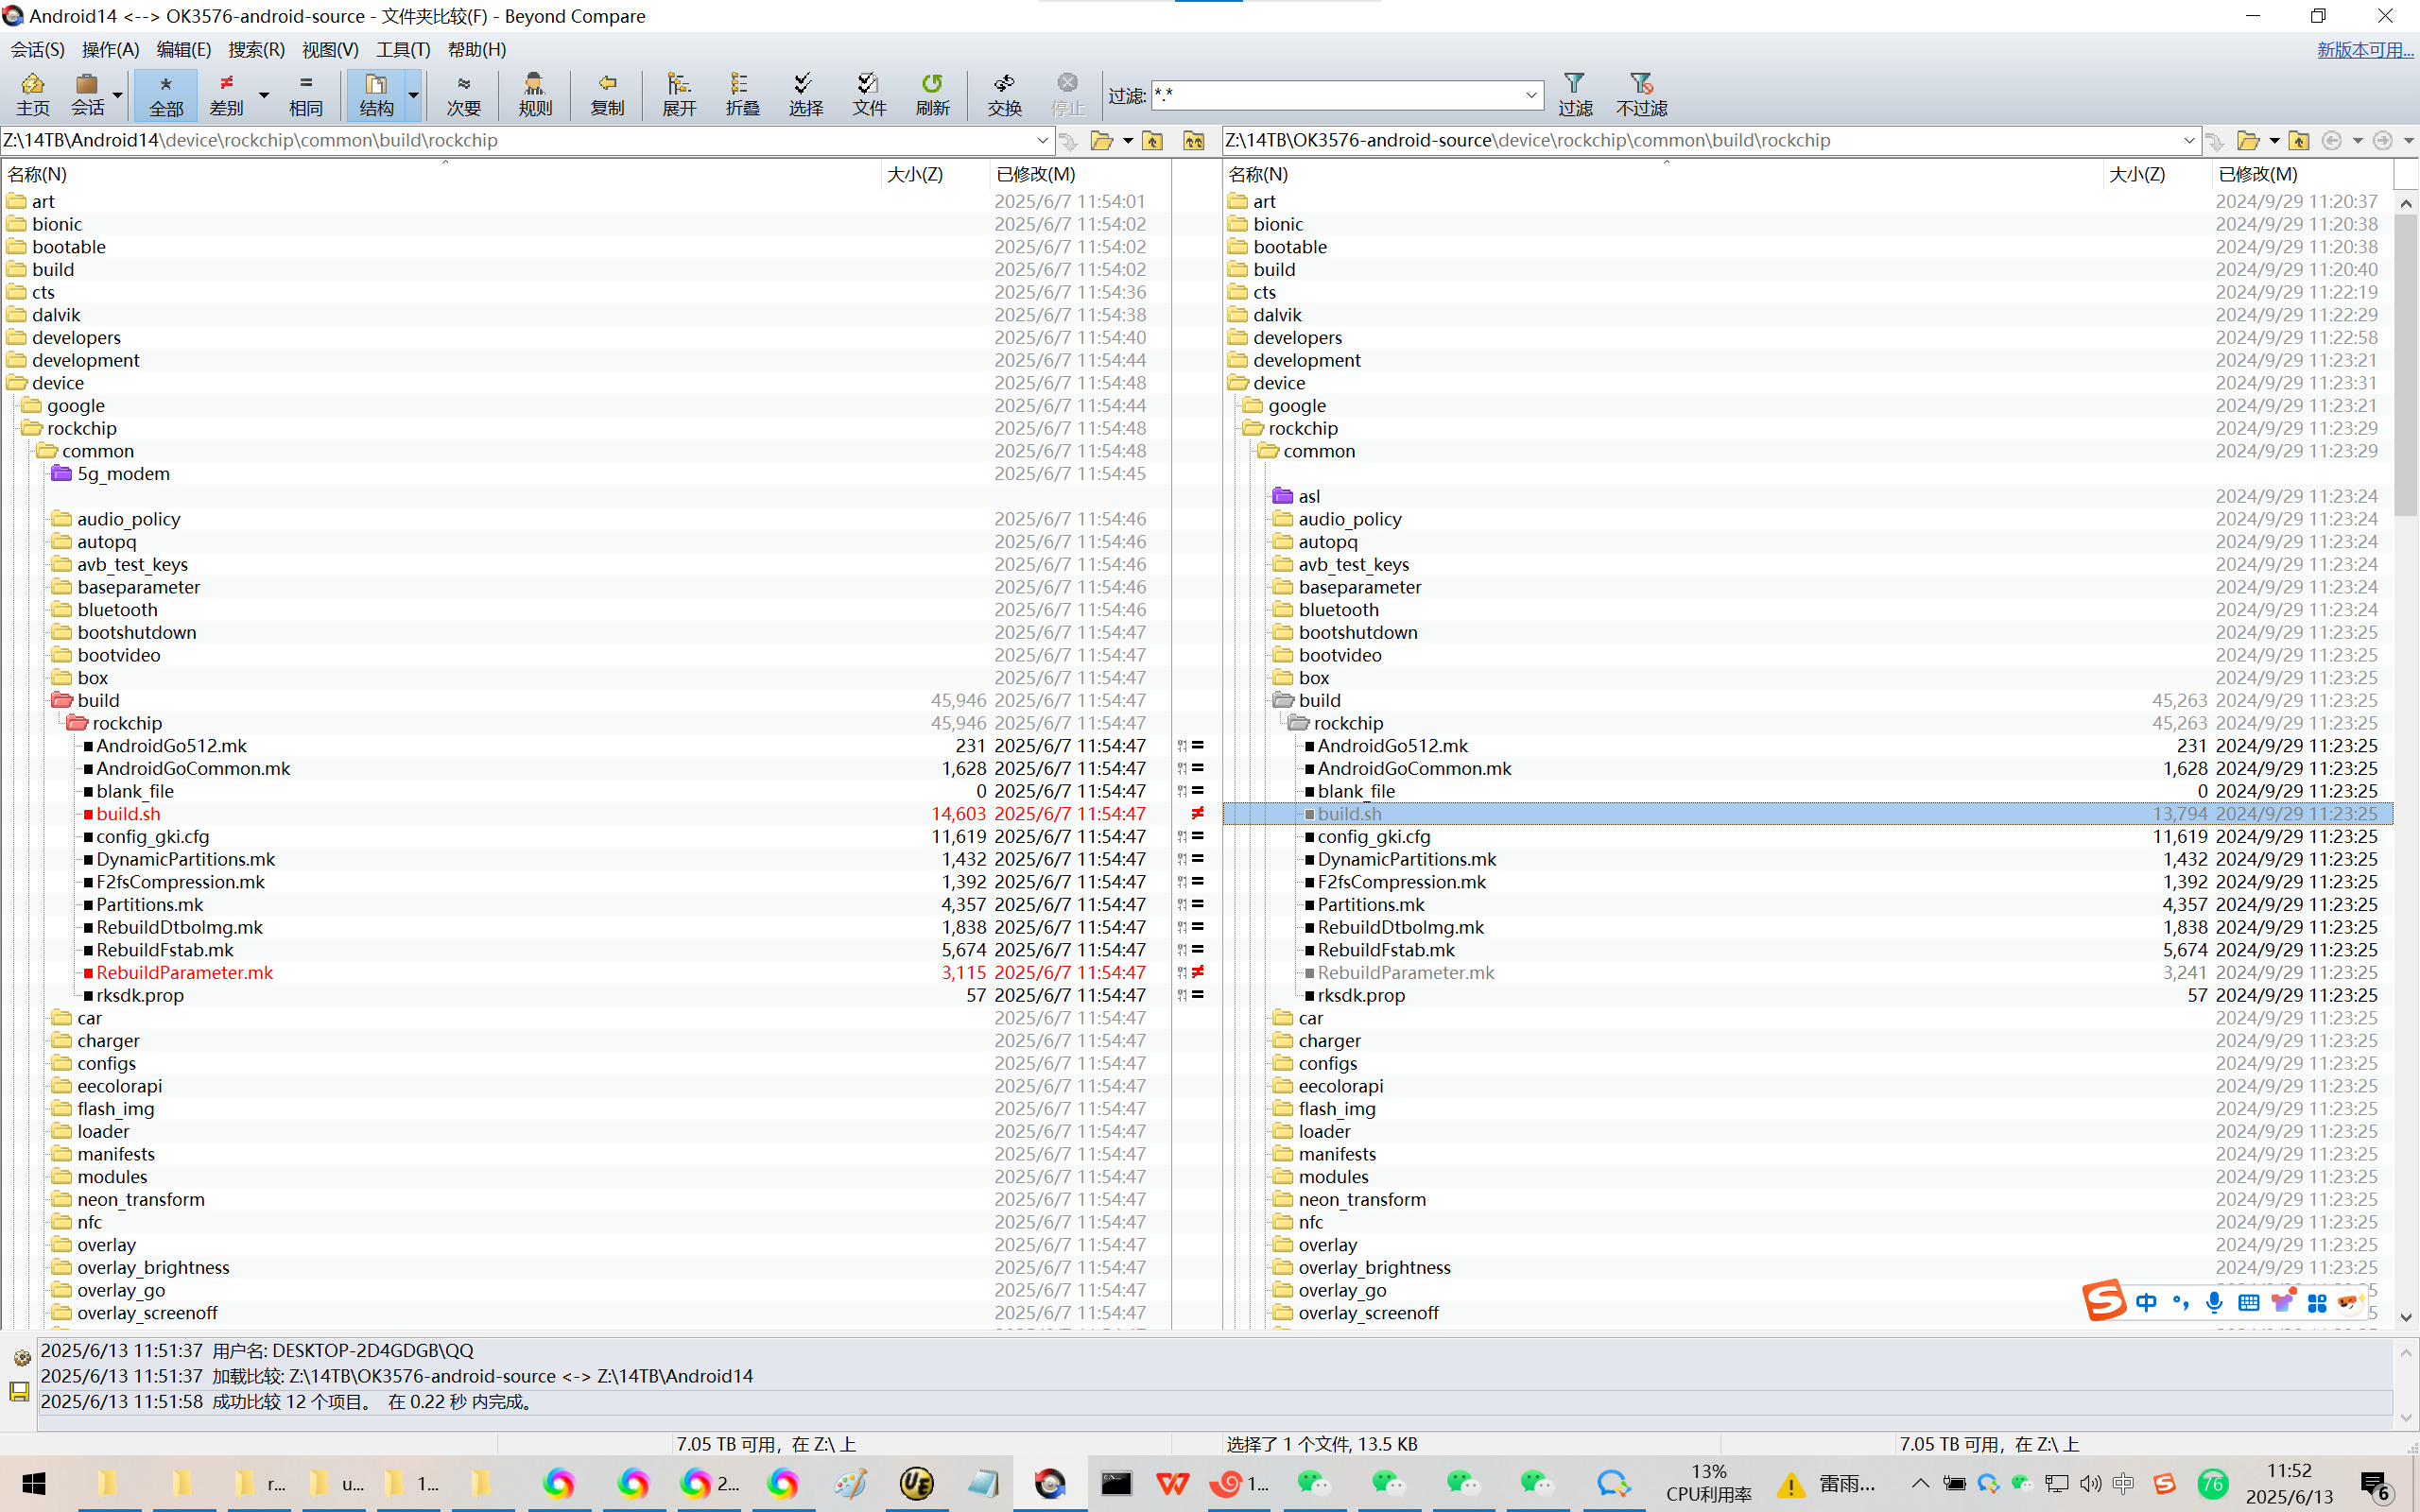Screen dimensions: 2420x1512
Task: Click the Swap sides (交换) icon
Action: [1004, 94]
